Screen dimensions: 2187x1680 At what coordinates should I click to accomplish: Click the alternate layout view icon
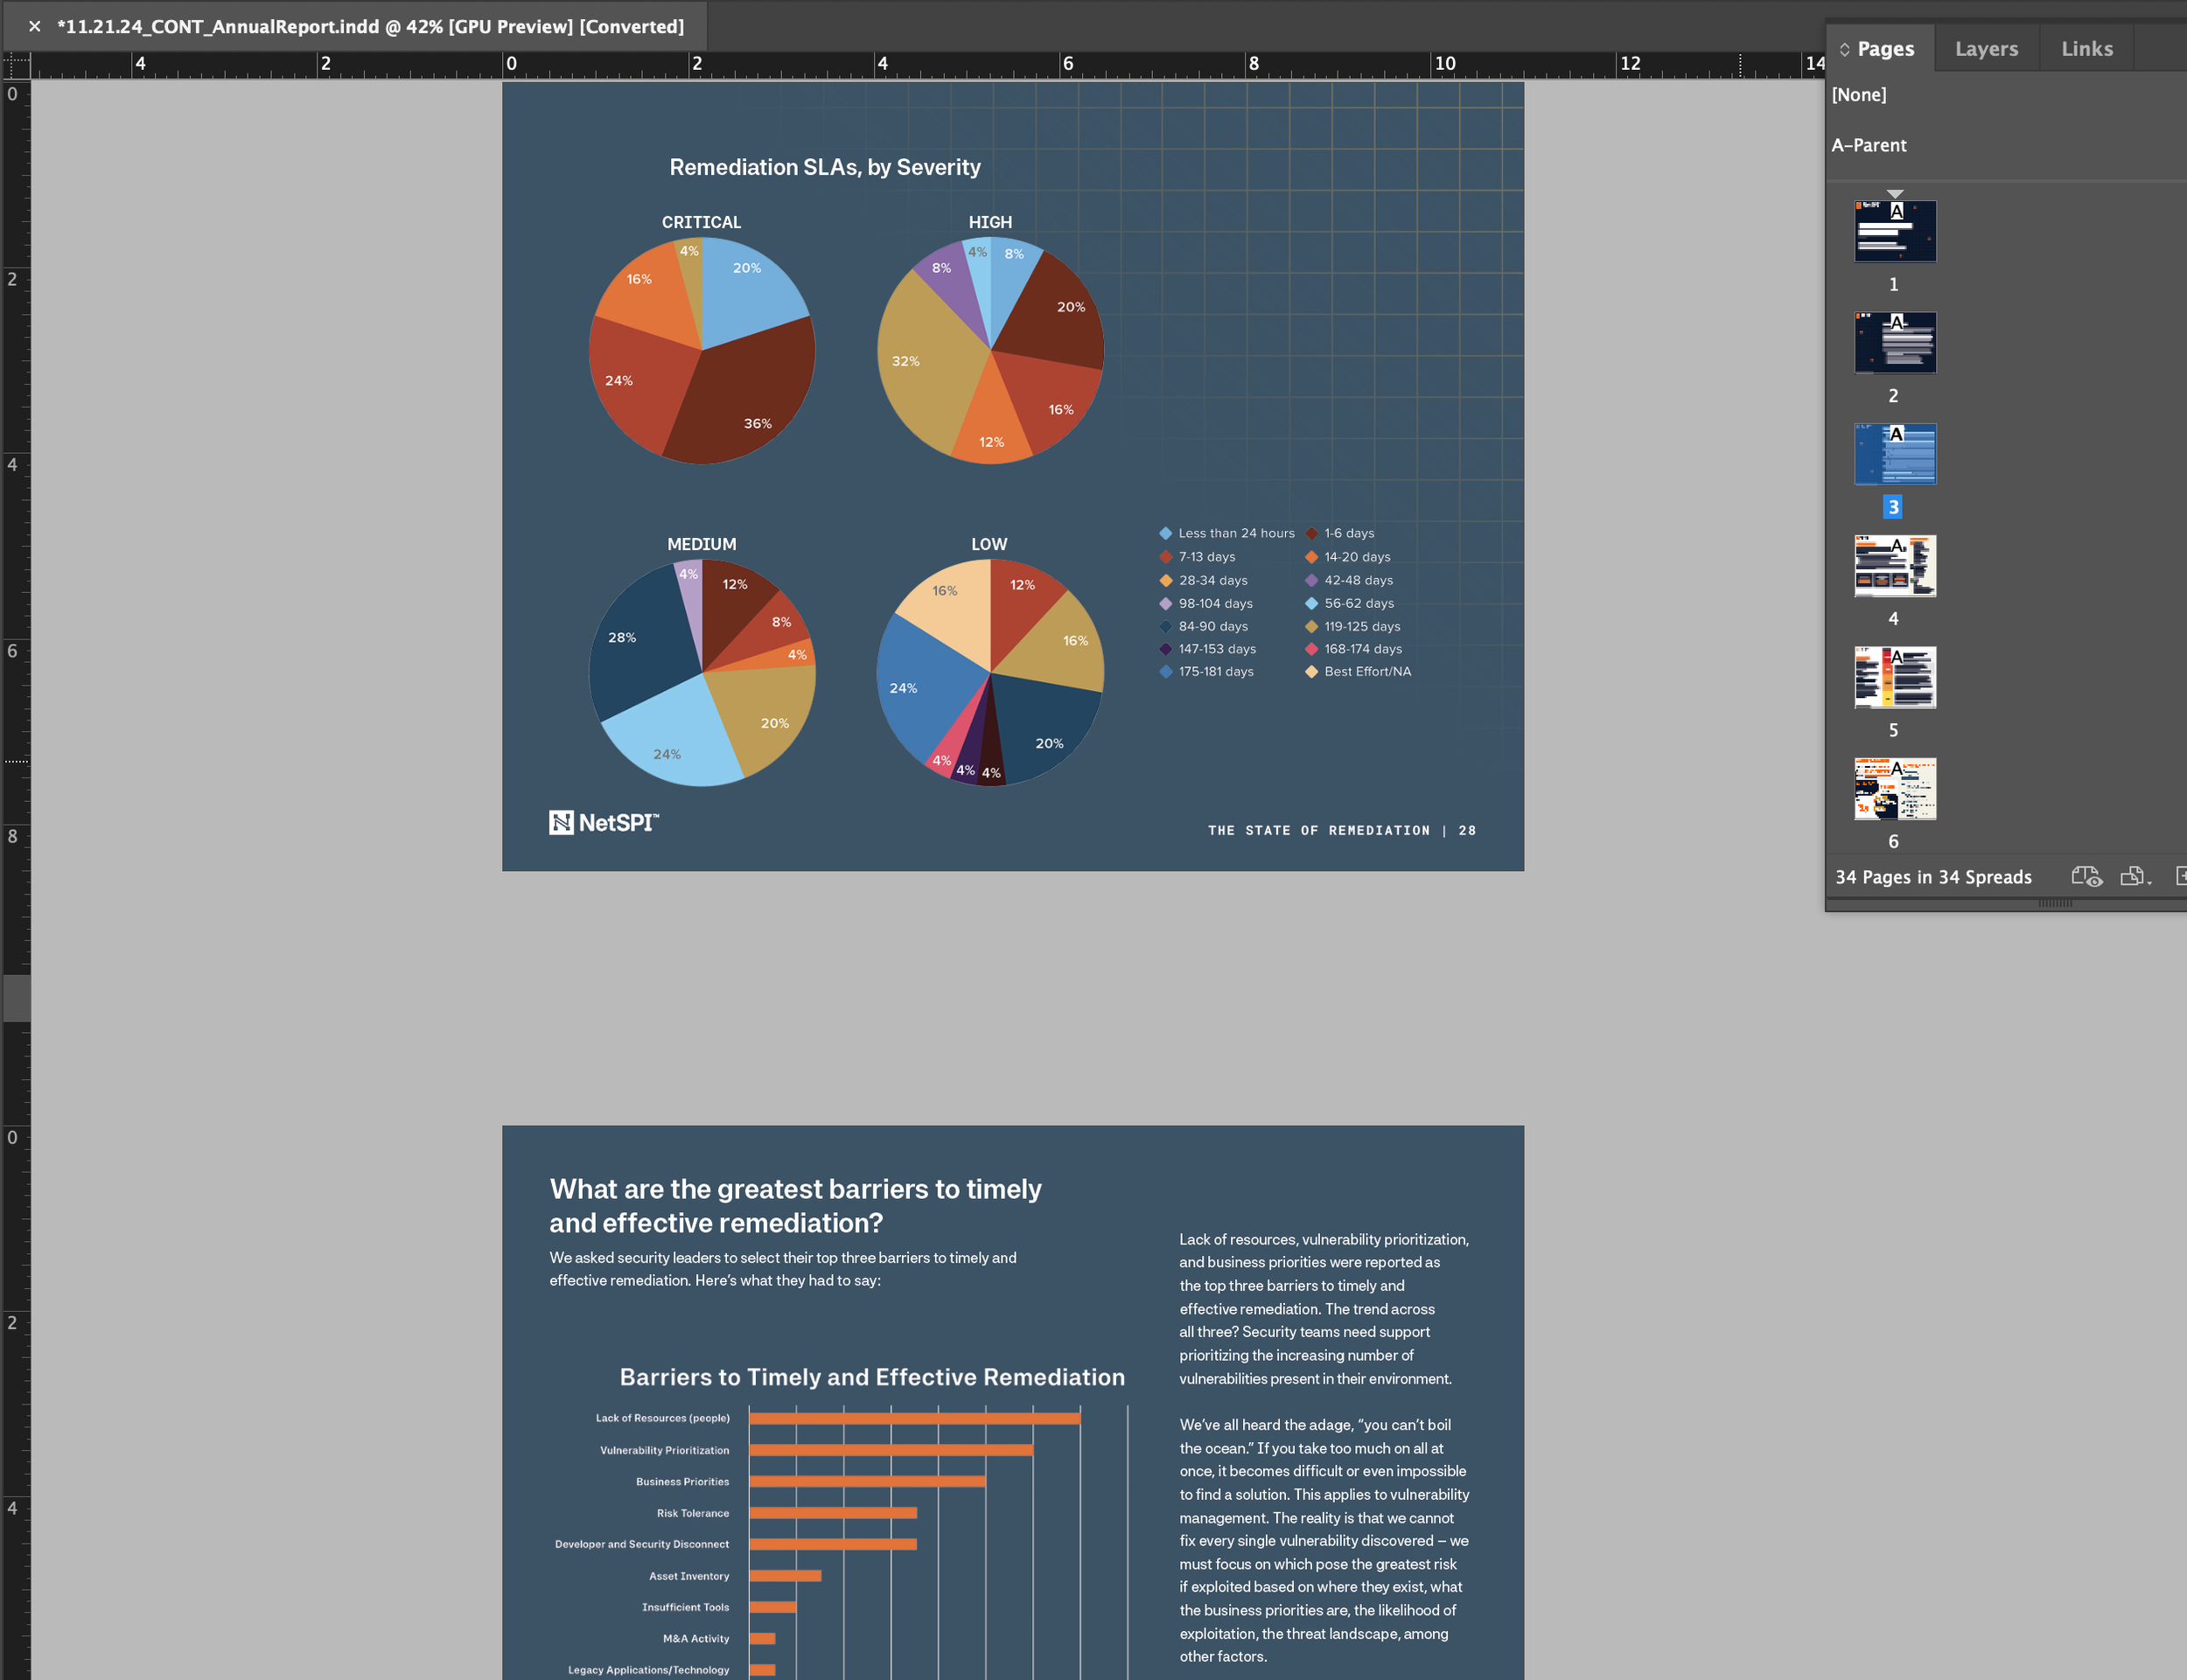pyautogui.click(x=2086, y=877)
